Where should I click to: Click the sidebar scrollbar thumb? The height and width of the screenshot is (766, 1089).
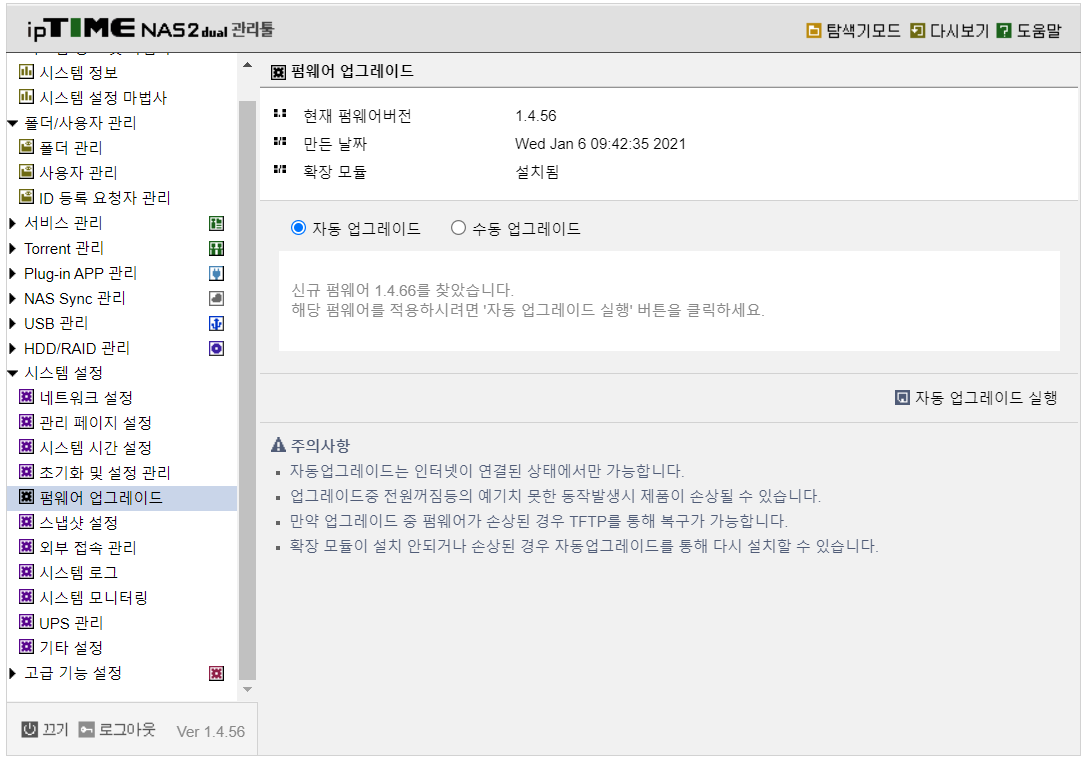point(247,390)
